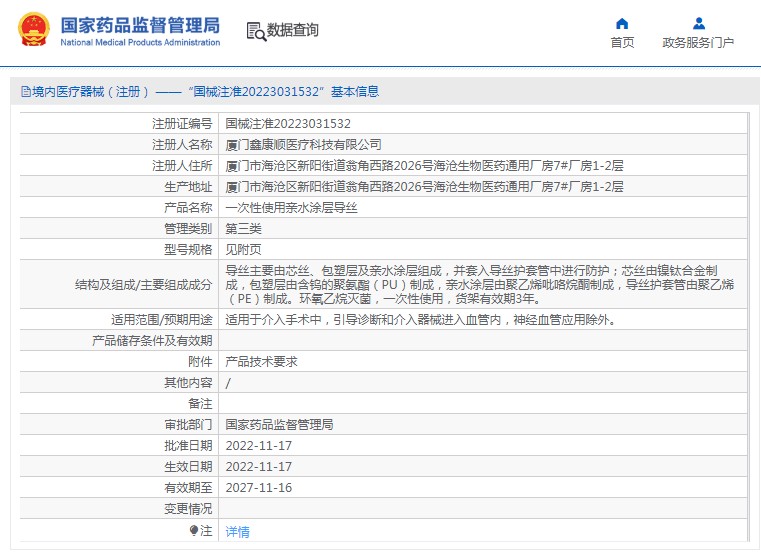Screen dimensions: 761x558
Task: Click the document icon before 境内医疗器械
Action: pos(26,92)
